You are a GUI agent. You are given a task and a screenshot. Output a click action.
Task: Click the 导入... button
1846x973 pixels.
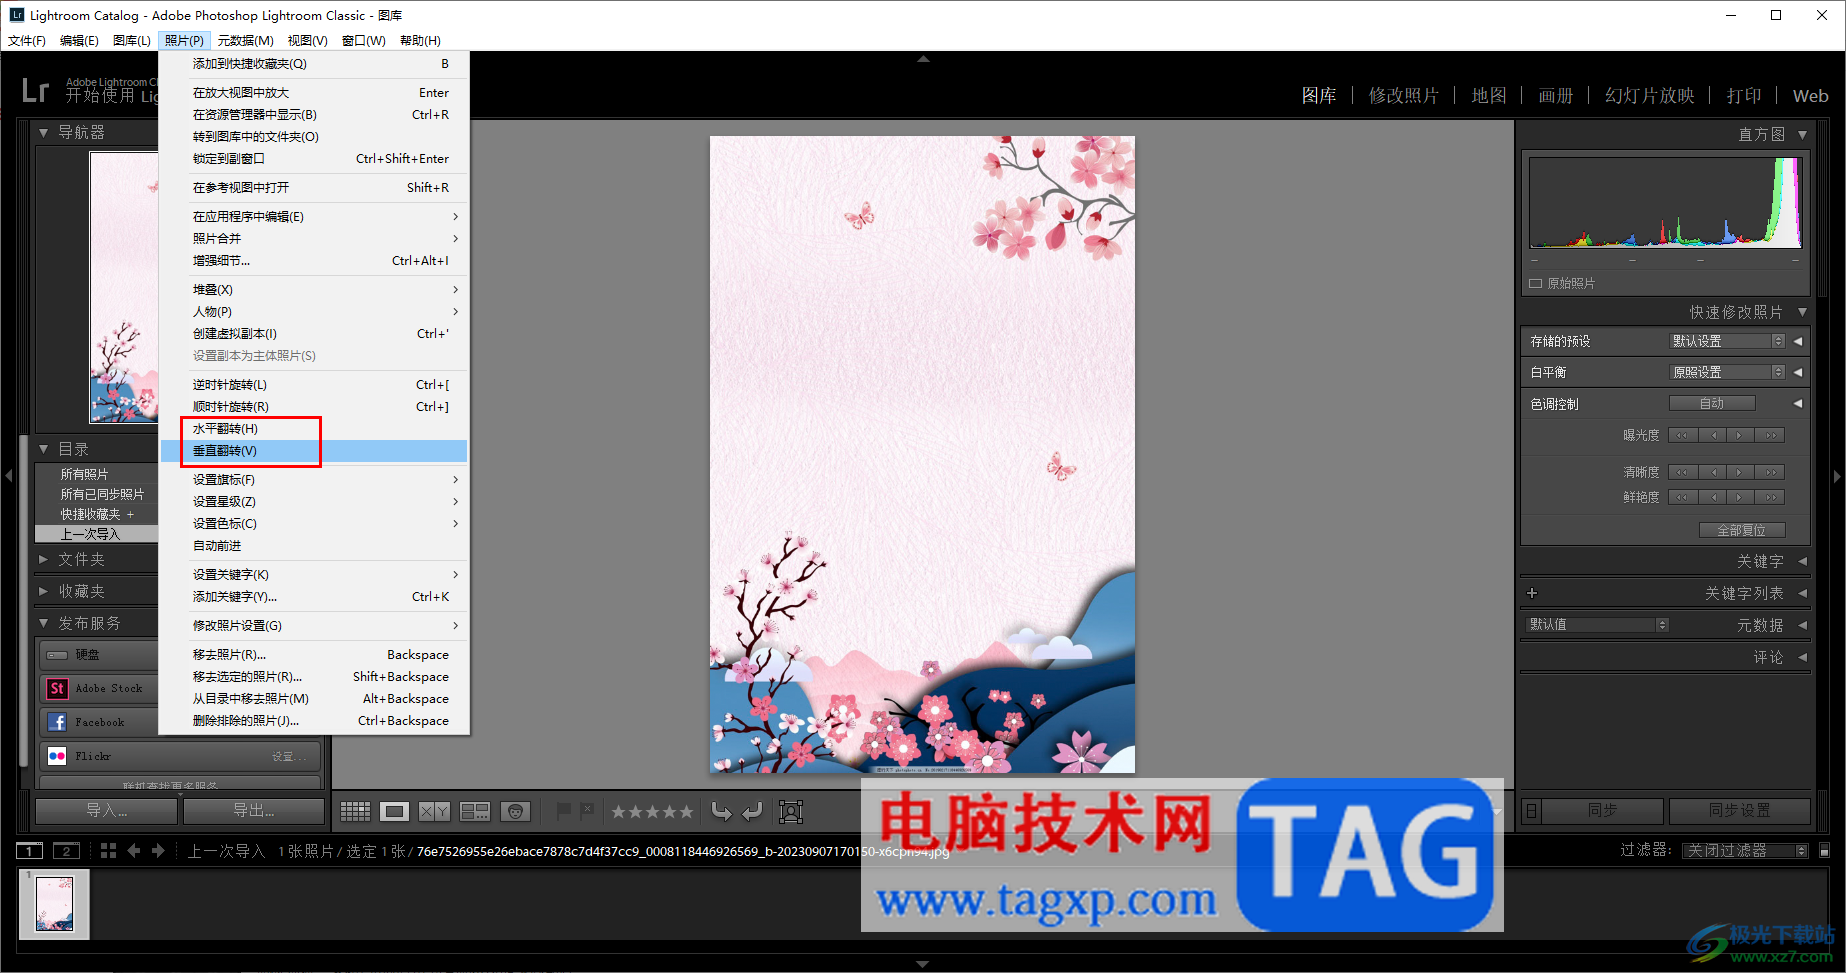tap(107, 810)
